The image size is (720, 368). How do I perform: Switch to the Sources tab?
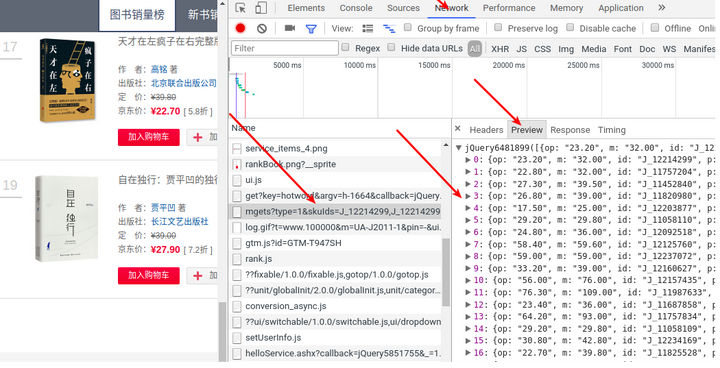403,8
